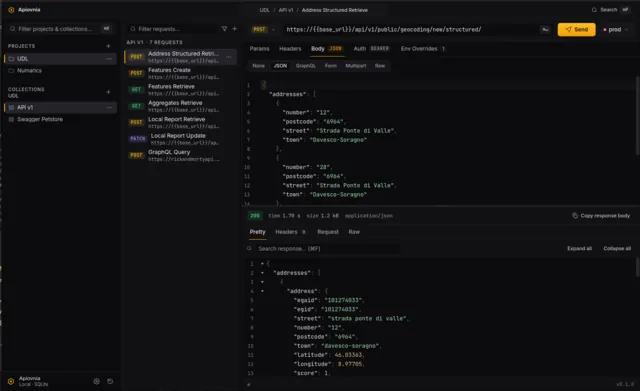Select the Numarics project
Screen dimensions: 640x391
(60, 71)
